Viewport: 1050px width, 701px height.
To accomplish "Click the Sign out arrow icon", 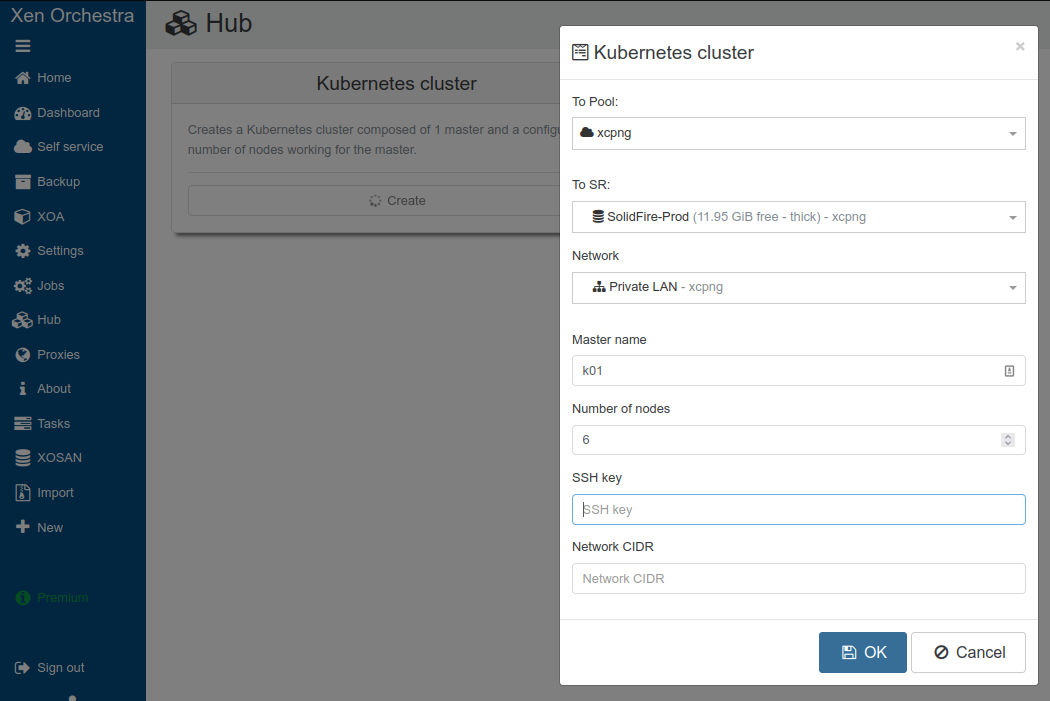I will pyautogui.click(x=22, y=668).
